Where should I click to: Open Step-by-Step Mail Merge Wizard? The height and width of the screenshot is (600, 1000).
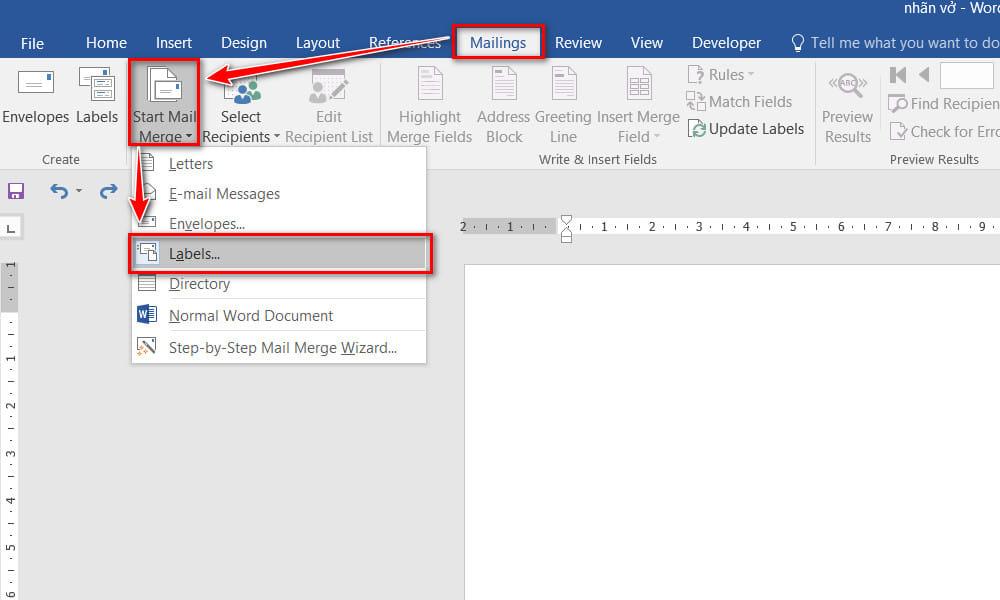point(279,348)
